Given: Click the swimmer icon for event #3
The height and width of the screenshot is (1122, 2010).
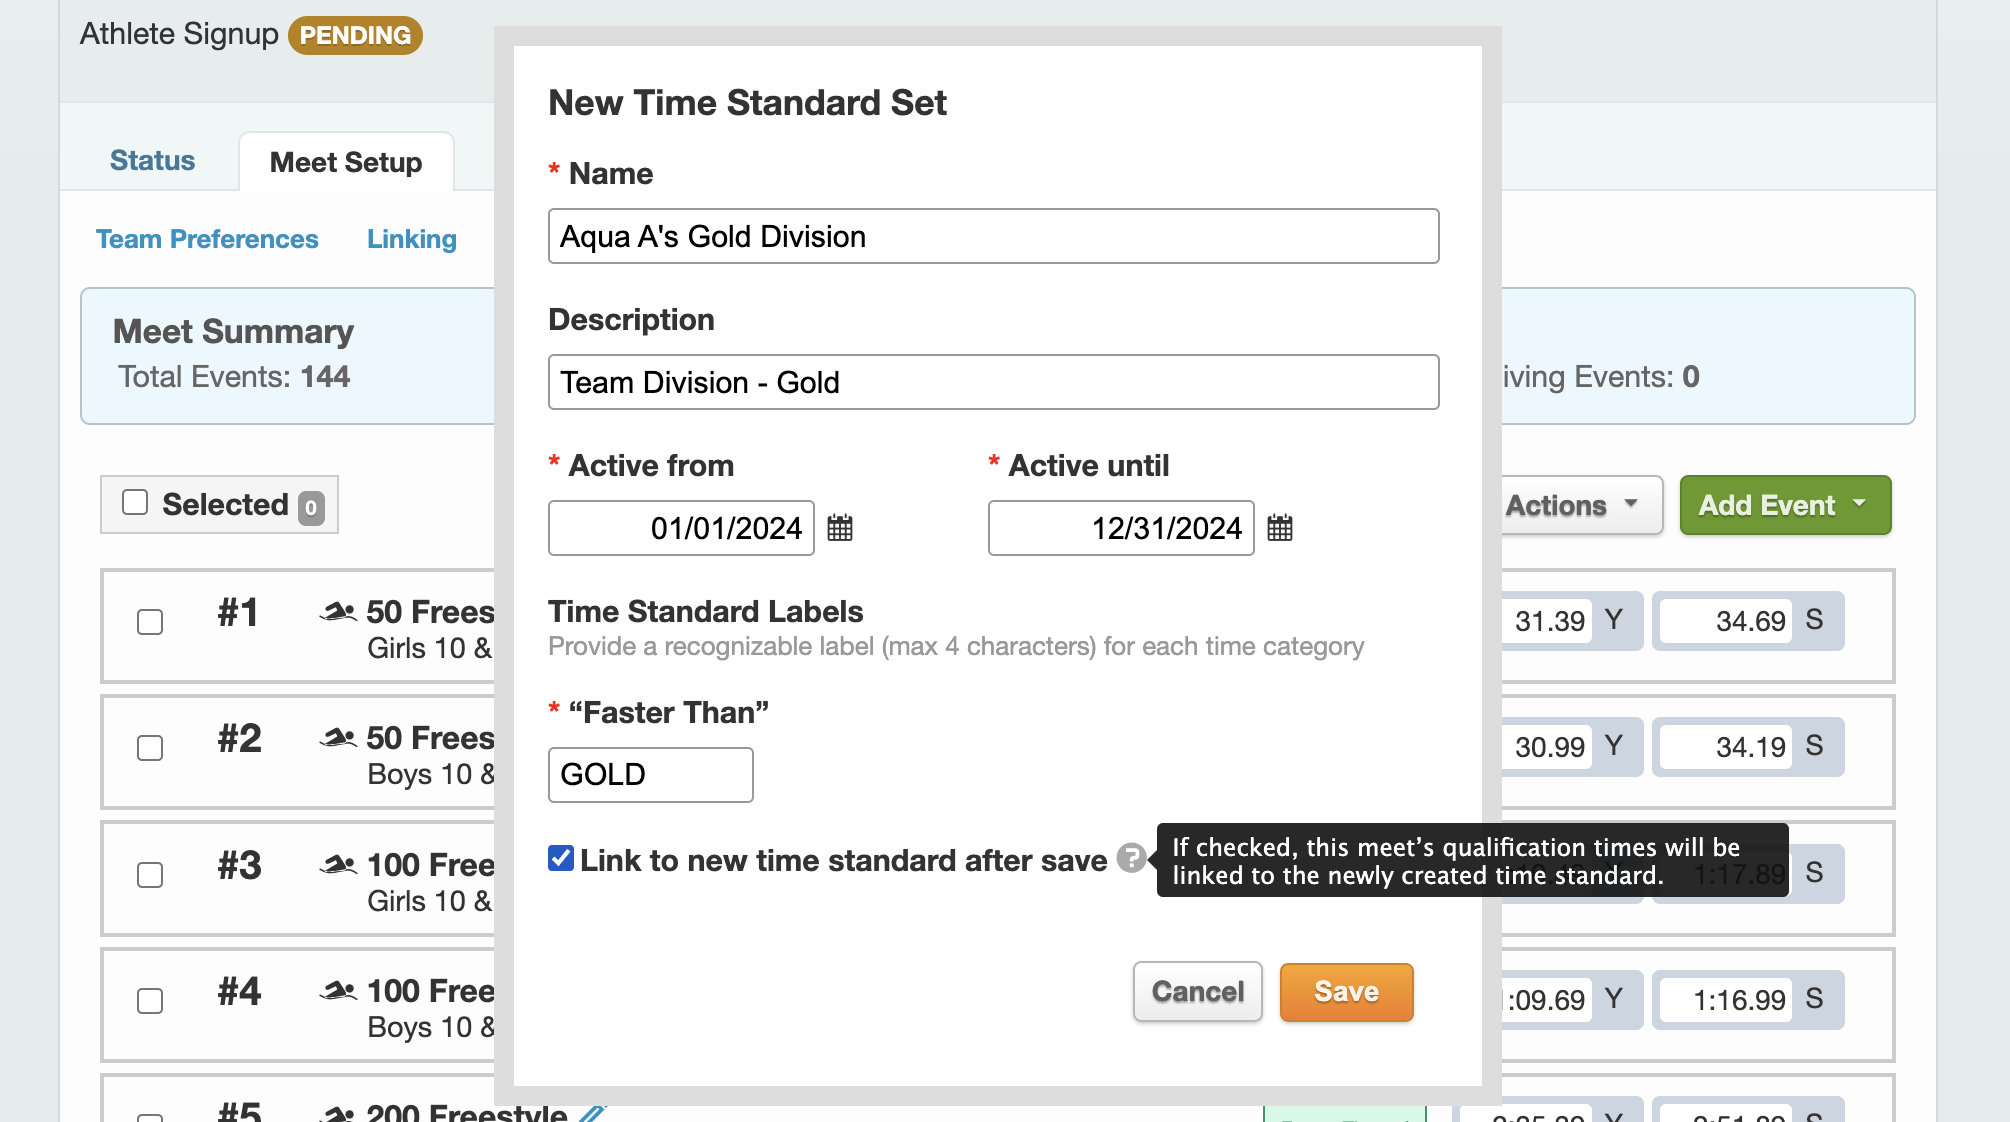Looking at the screenshot, I should [x=338, y=864].
